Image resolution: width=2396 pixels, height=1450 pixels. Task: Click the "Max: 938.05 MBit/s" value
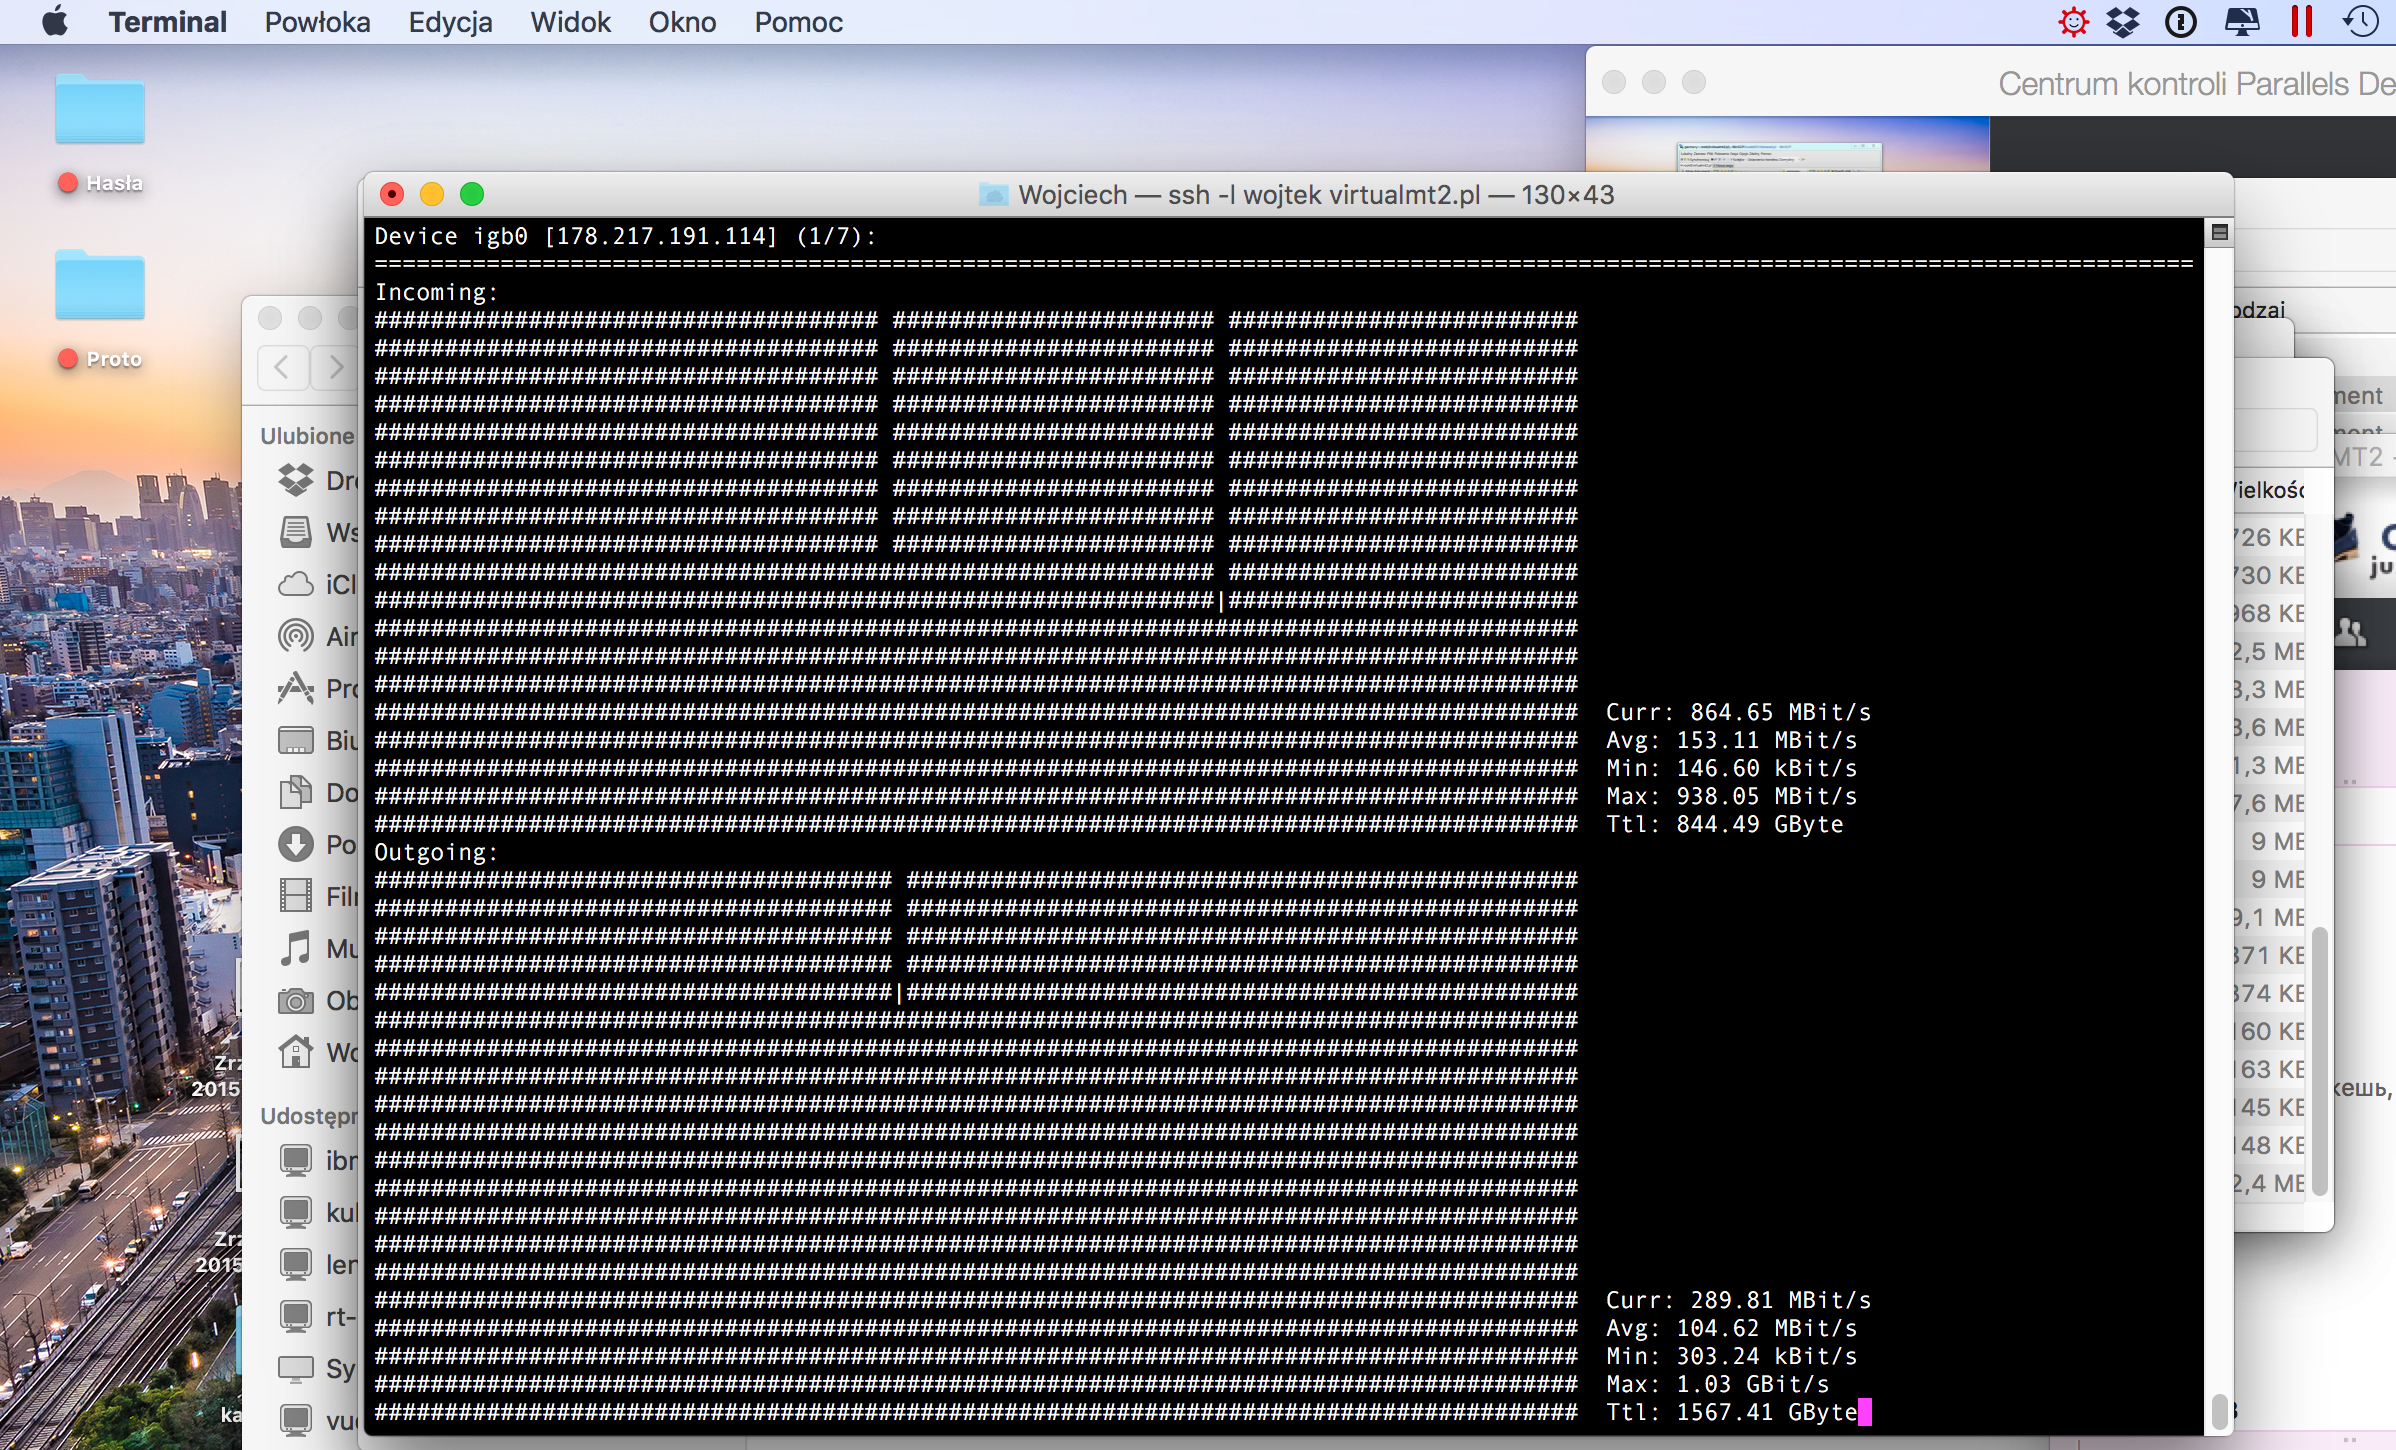pyautogui.click(x=1731, y=797)
